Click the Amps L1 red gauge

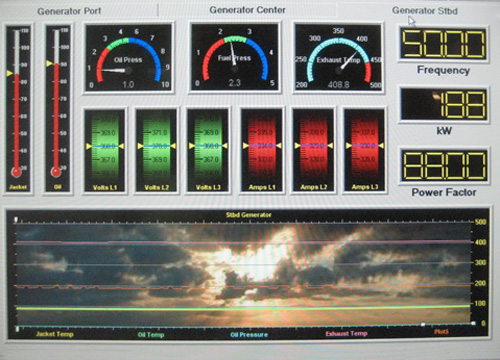[x=262, y=150]
